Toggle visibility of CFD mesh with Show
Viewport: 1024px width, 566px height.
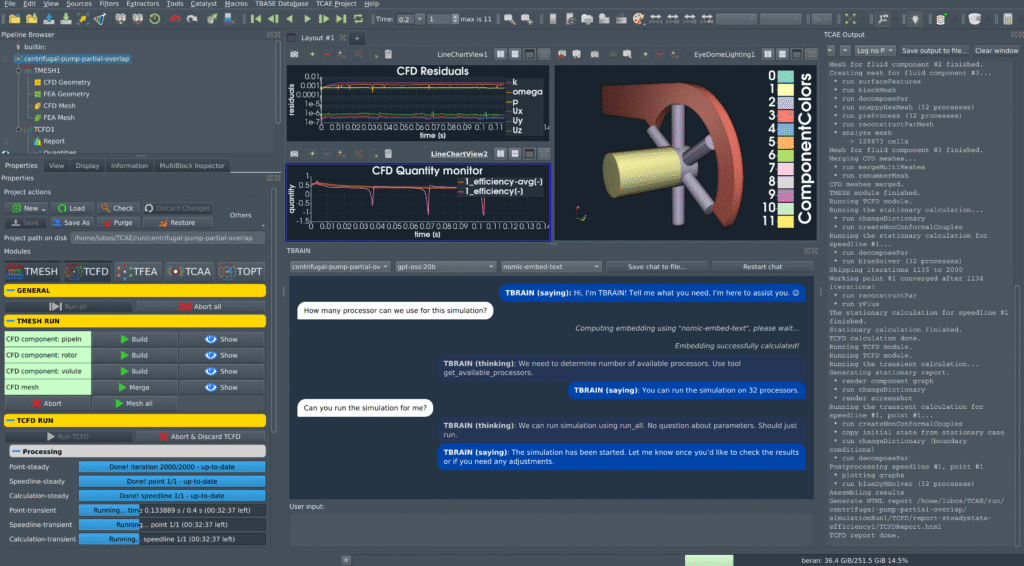(222, 387)
